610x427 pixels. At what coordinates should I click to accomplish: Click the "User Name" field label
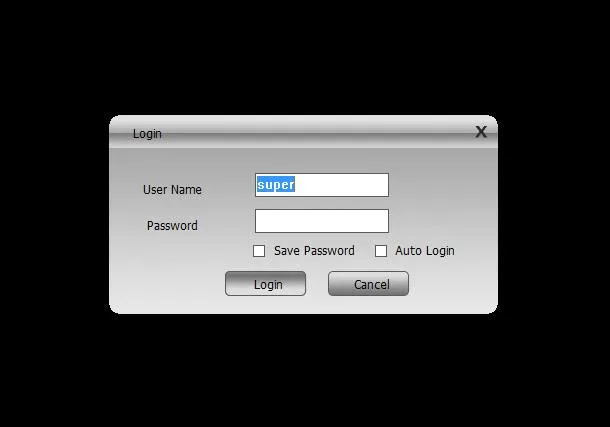(172, 189)
